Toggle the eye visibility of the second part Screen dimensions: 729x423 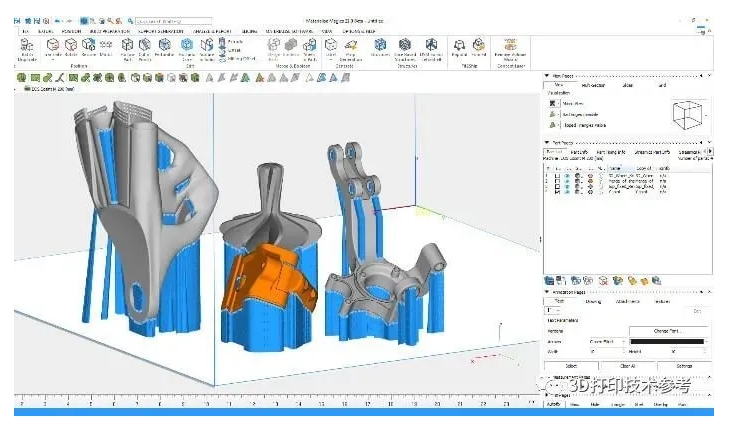click(x=569, y=178)
